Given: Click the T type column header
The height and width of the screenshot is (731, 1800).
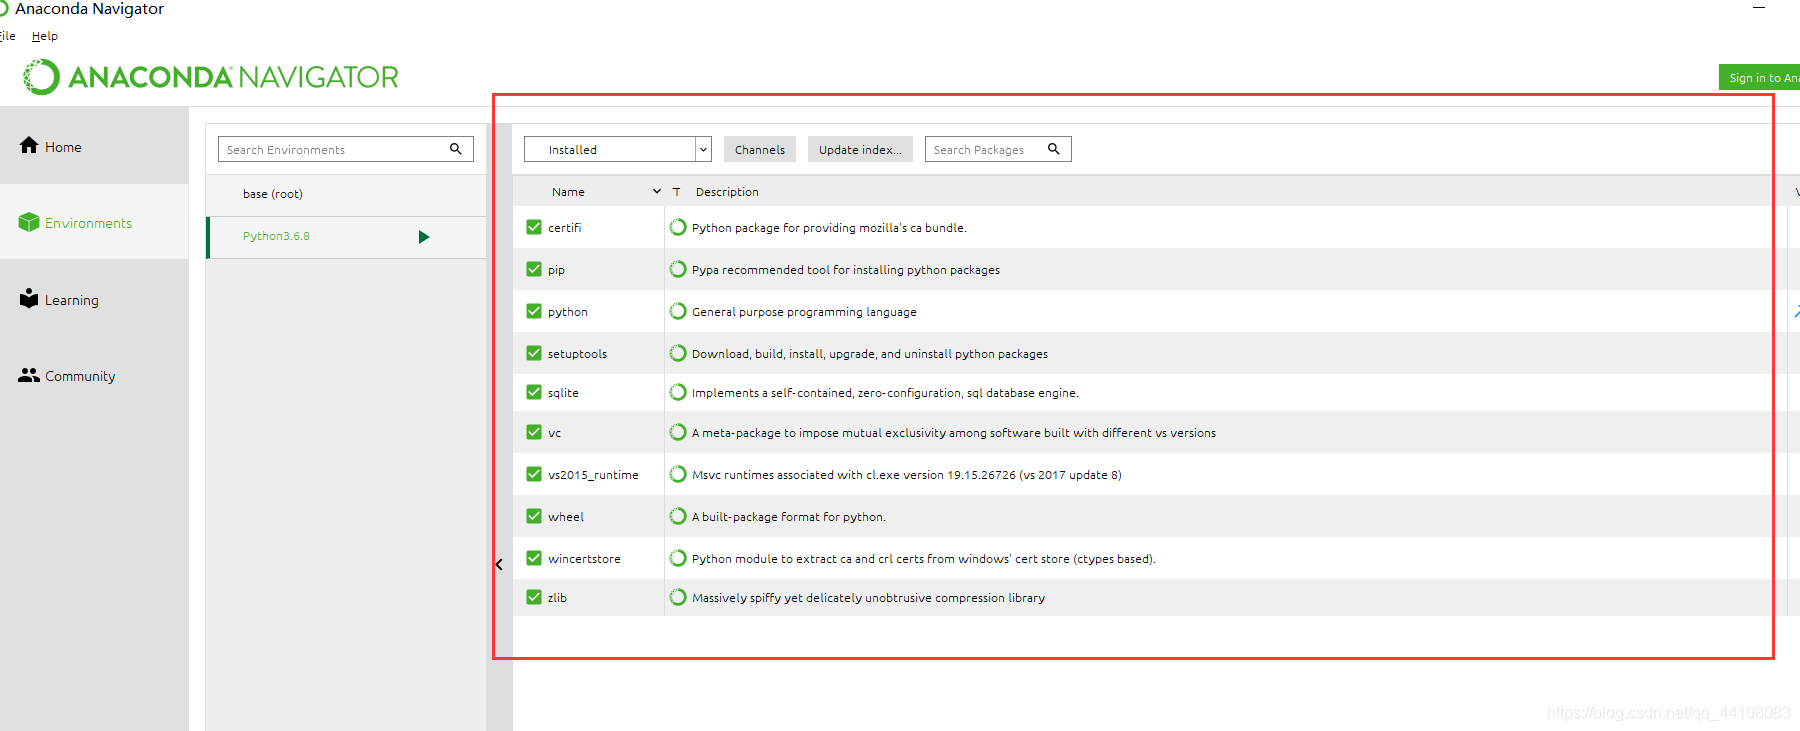Looking at the screenshot, I should (676, 191).
